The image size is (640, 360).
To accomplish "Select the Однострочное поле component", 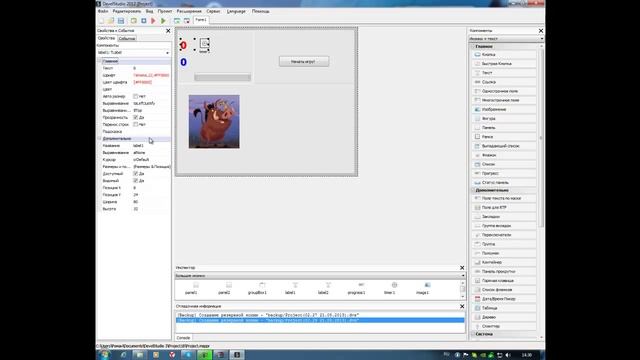I will tap(504, 91).
